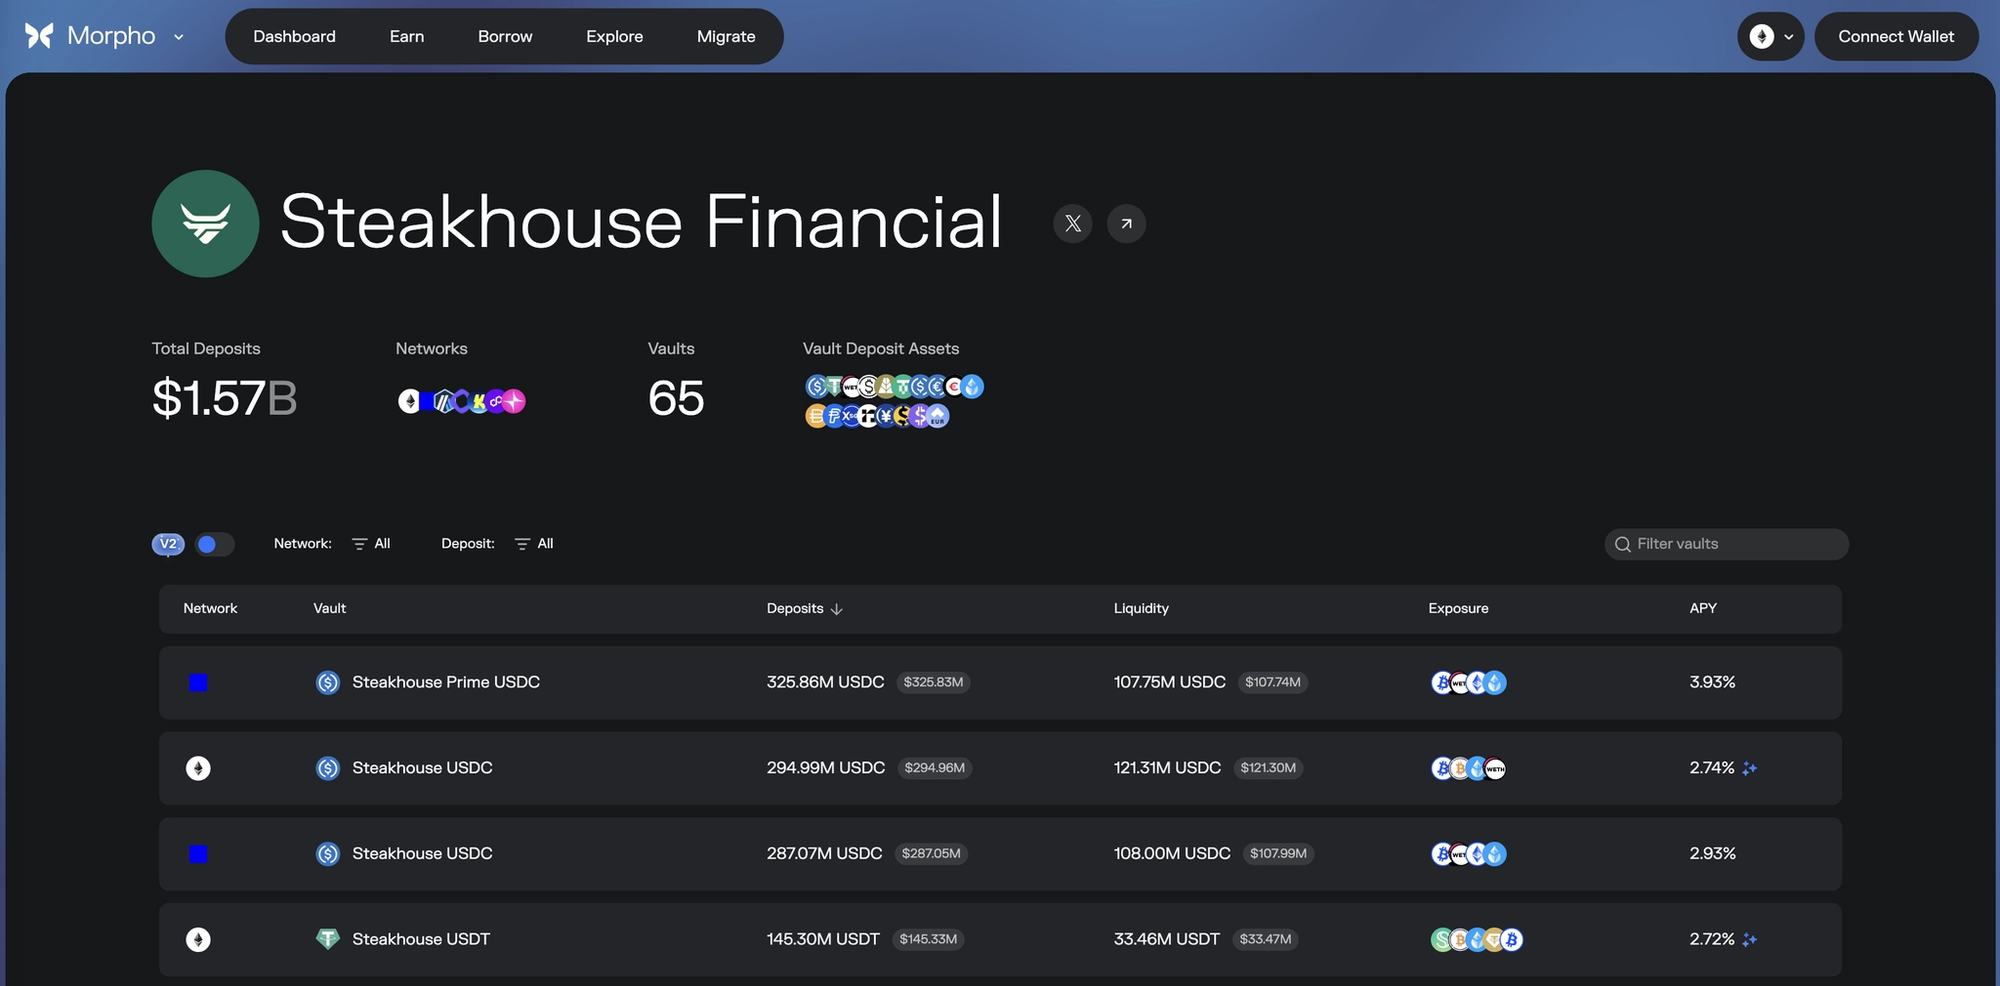Open the Steakhouse USDT vault
Screen dimensions: 2000x986
[x=1000, y=940]
